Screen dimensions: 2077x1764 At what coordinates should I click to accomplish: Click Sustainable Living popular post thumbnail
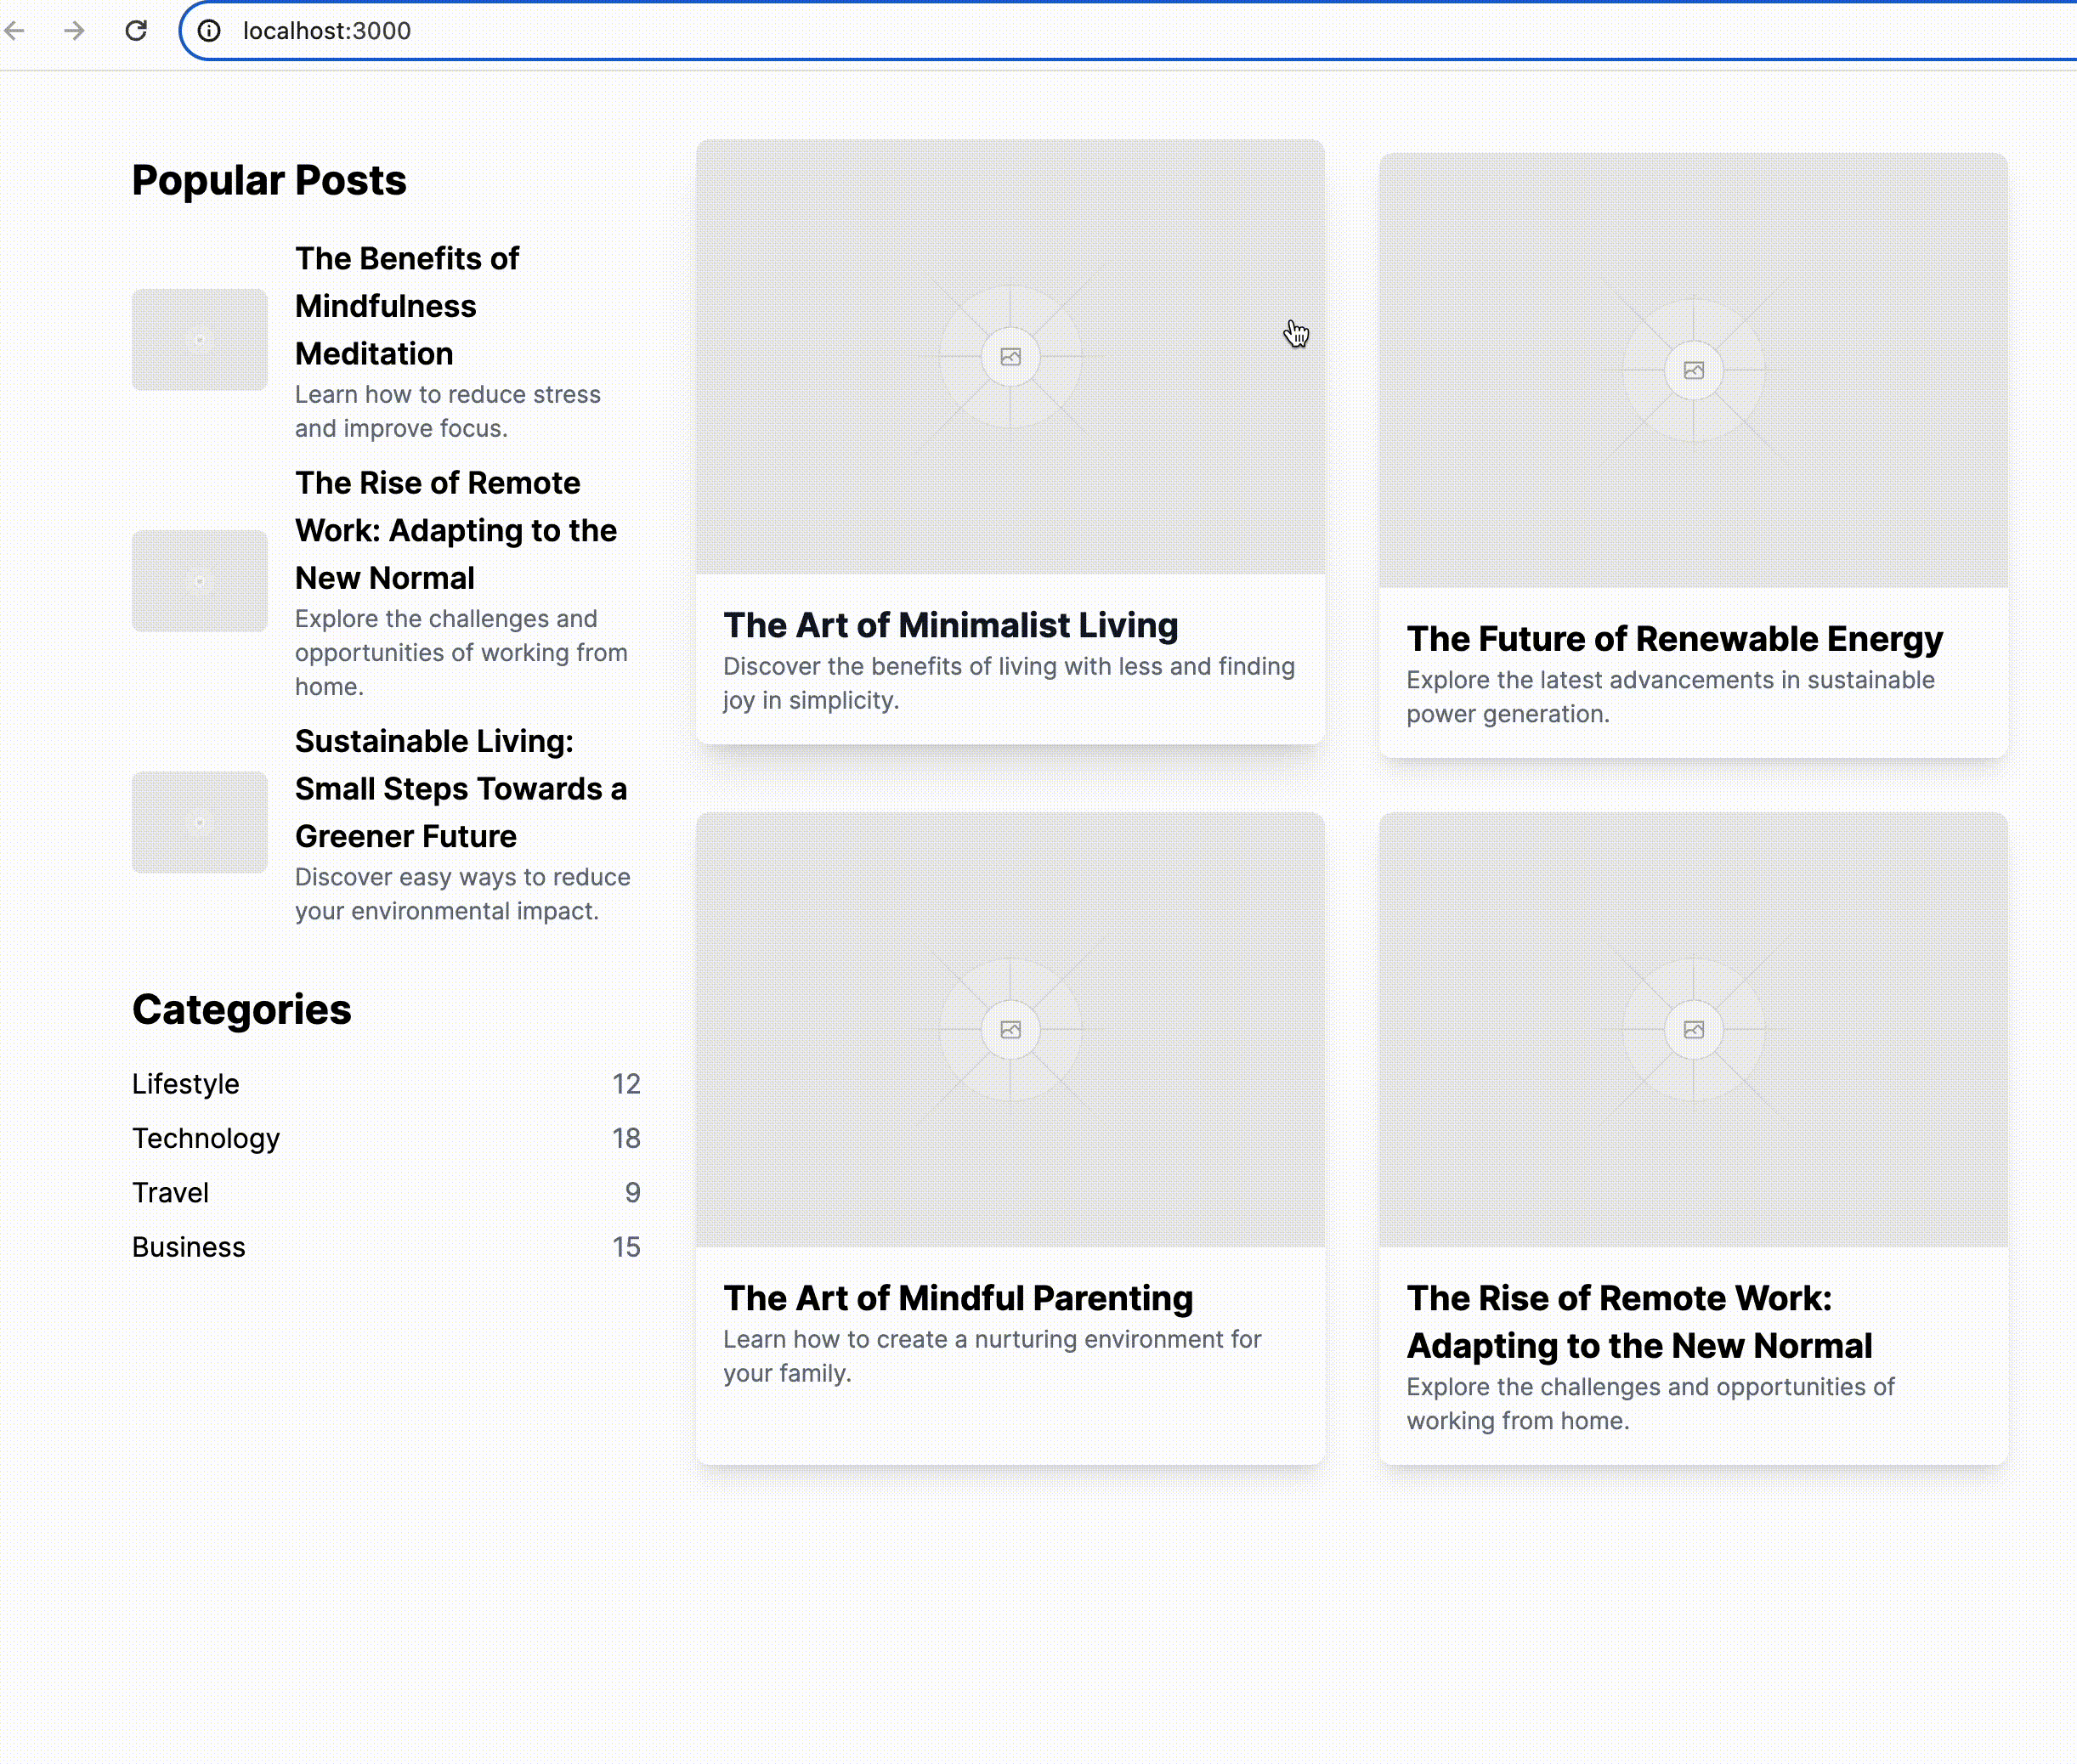[x=200, y=822]
